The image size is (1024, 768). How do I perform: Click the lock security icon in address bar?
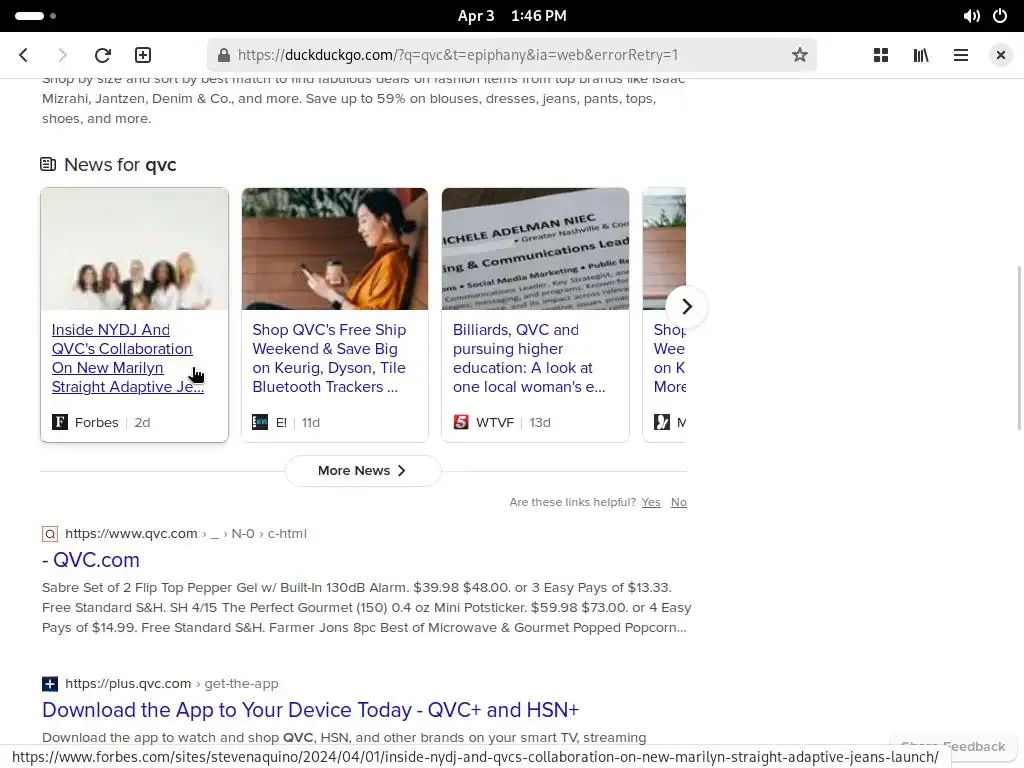point(223,55)
